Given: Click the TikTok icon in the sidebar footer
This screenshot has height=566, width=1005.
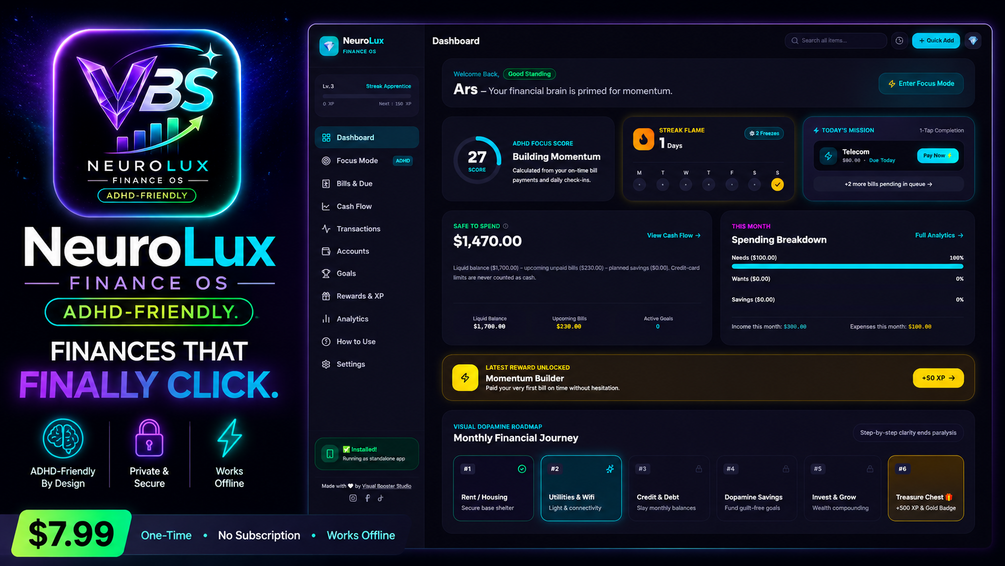Looking at the screenshot, I should coord(380,498).
